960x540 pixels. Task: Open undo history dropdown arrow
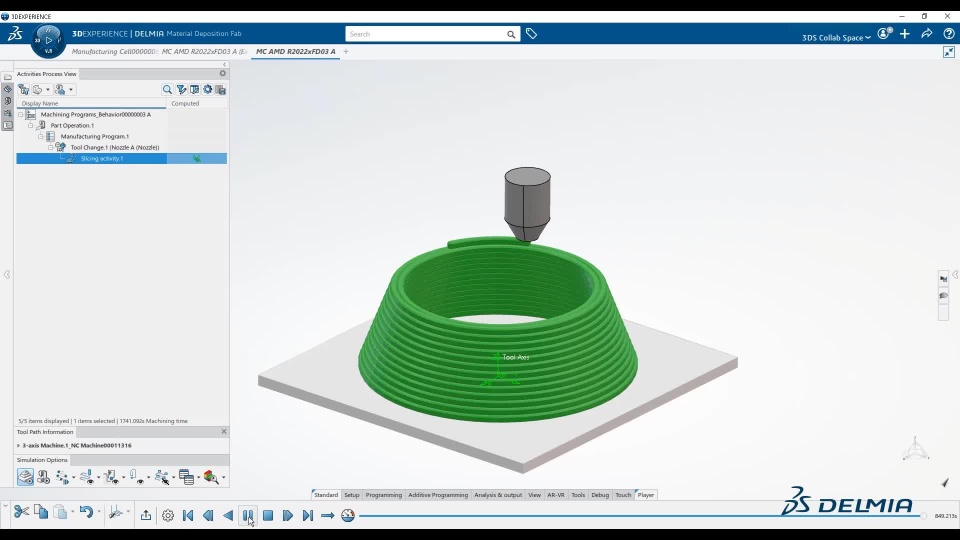[x=99, y=512]
